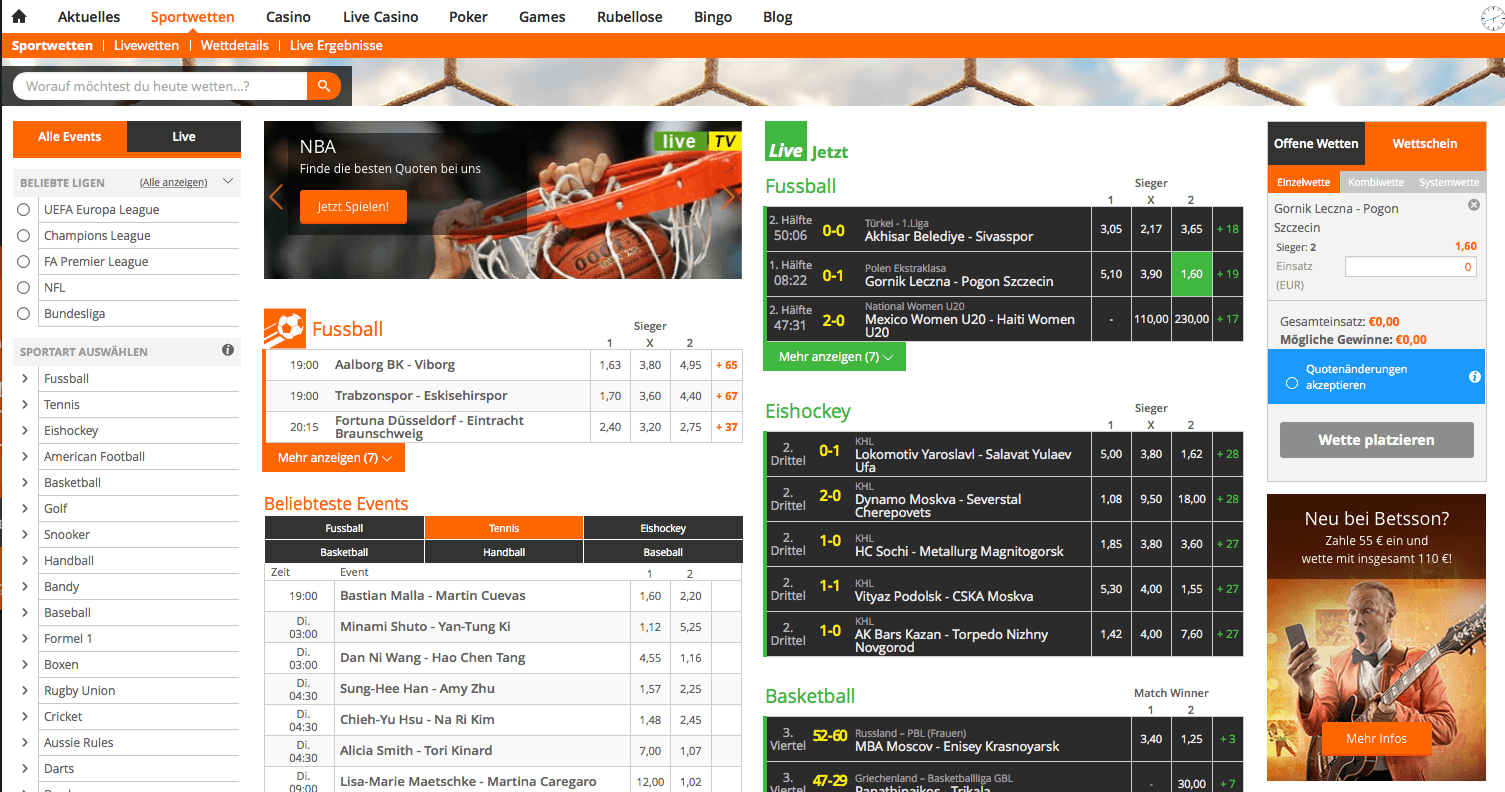Pick odds 3,40 for MBA Moscov
This screenshot has width=1505, height=792.
pos(1151,739)
